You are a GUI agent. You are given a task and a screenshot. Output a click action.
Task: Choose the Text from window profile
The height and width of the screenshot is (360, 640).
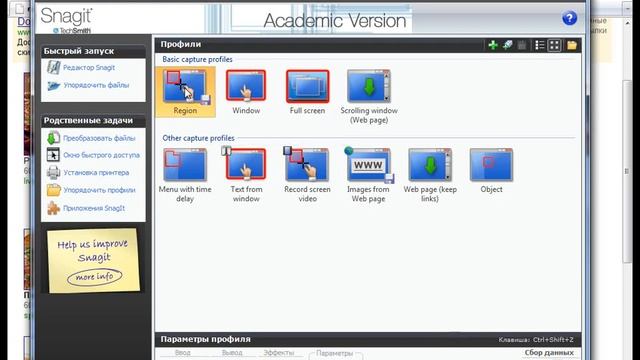pyautogui.click(x=246, y=176)
